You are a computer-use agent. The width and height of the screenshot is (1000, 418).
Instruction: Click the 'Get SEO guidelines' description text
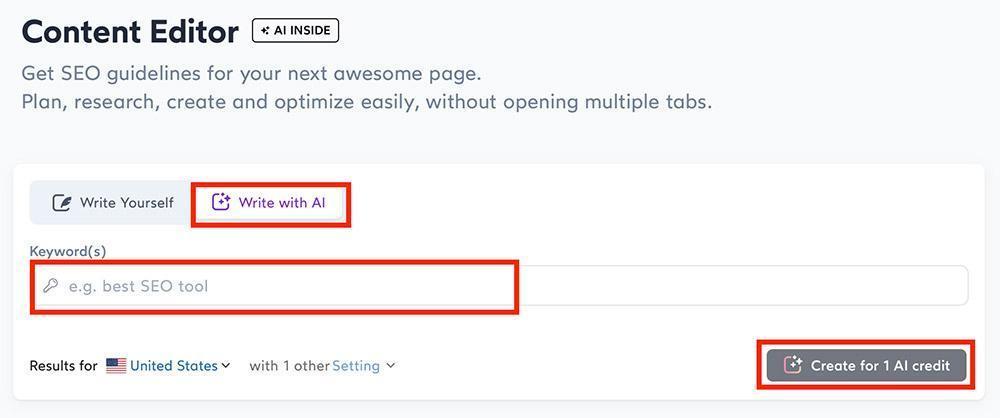tap(251, 73)
